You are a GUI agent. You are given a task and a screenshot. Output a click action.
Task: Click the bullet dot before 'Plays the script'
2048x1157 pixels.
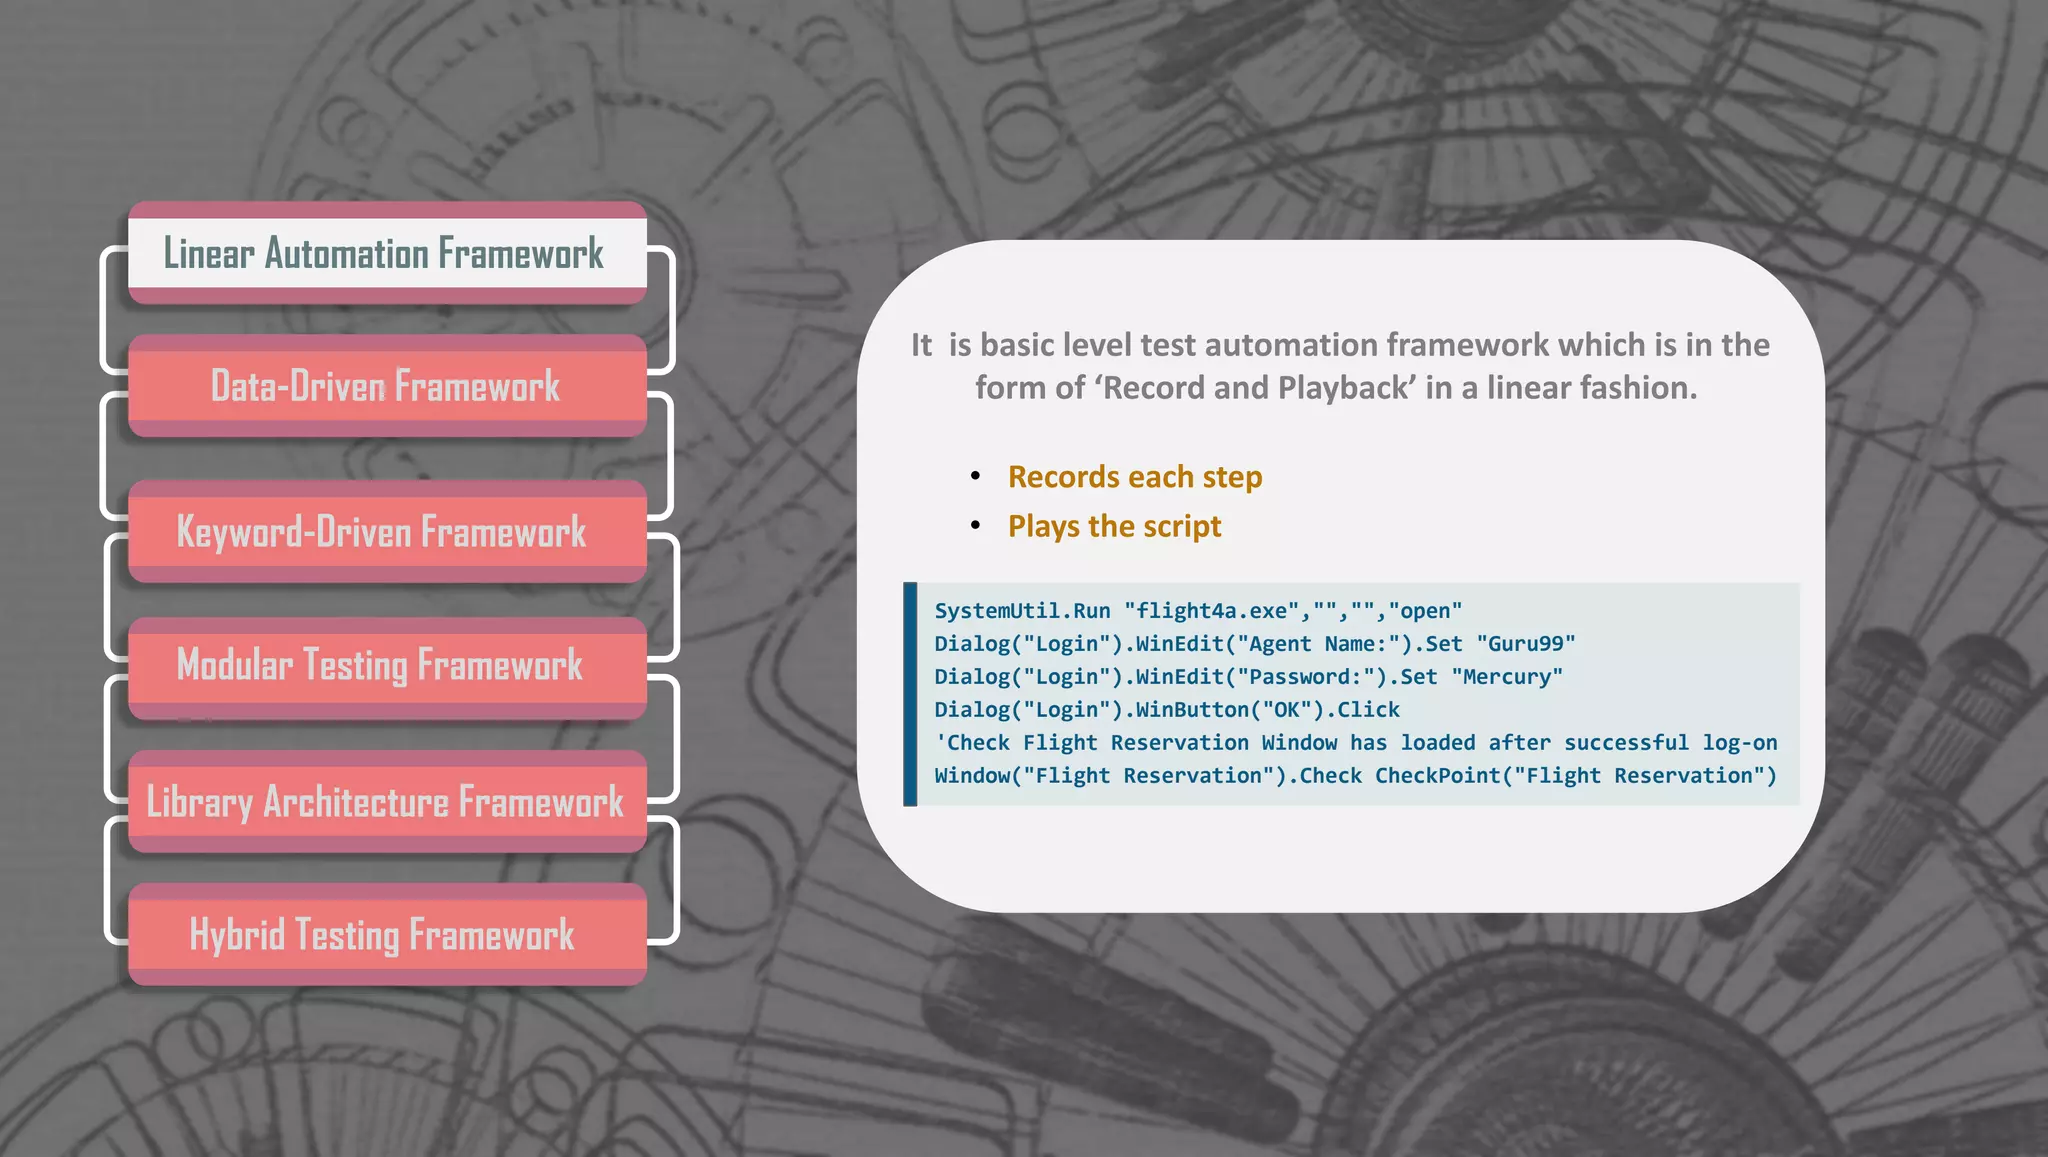pyautogui.click(x=975, y=526)
